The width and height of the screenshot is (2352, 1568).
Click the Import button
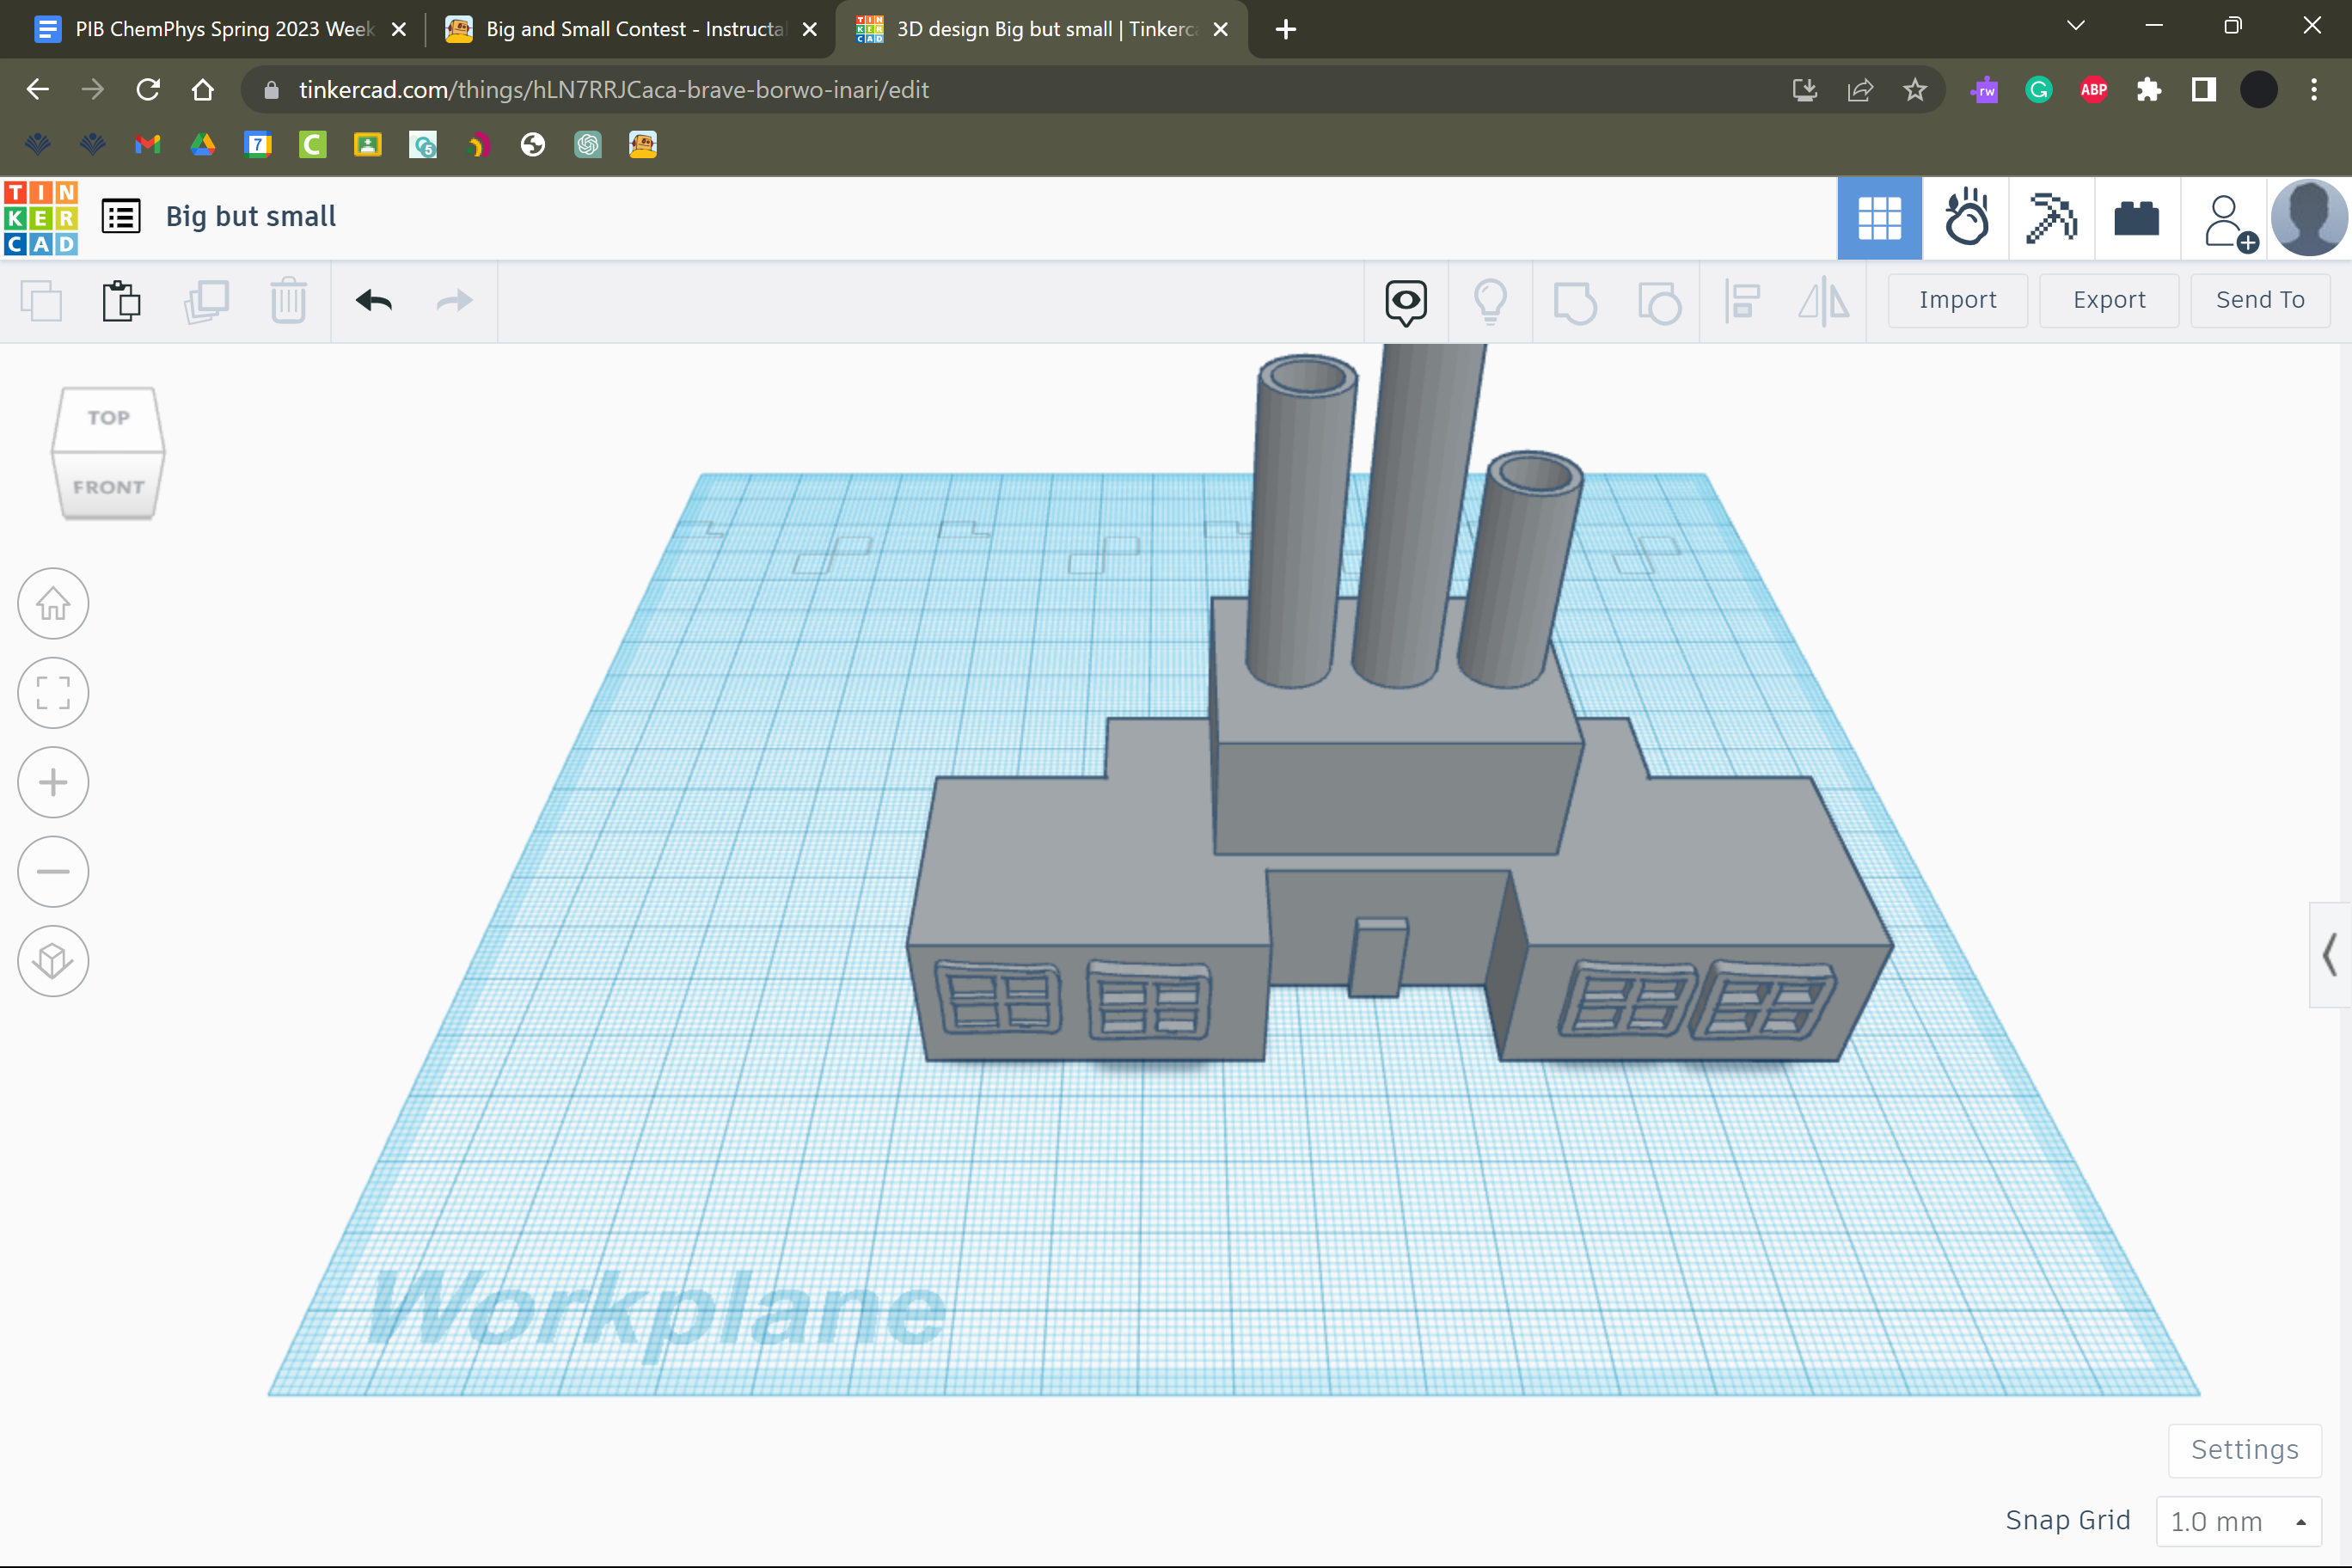click(1957, 300)
